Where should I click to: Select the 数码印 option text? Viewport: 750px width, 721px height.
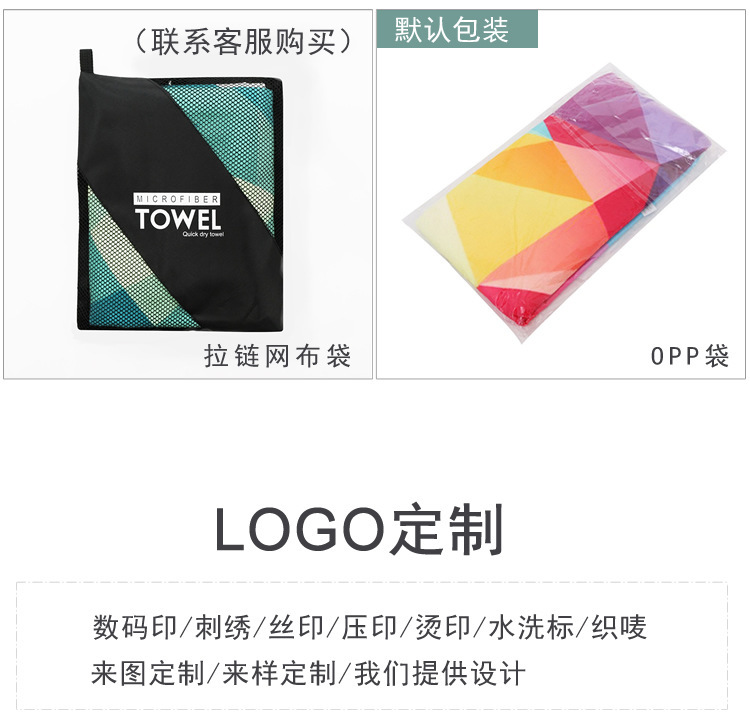pyautogui.click(x=135, y=627)
